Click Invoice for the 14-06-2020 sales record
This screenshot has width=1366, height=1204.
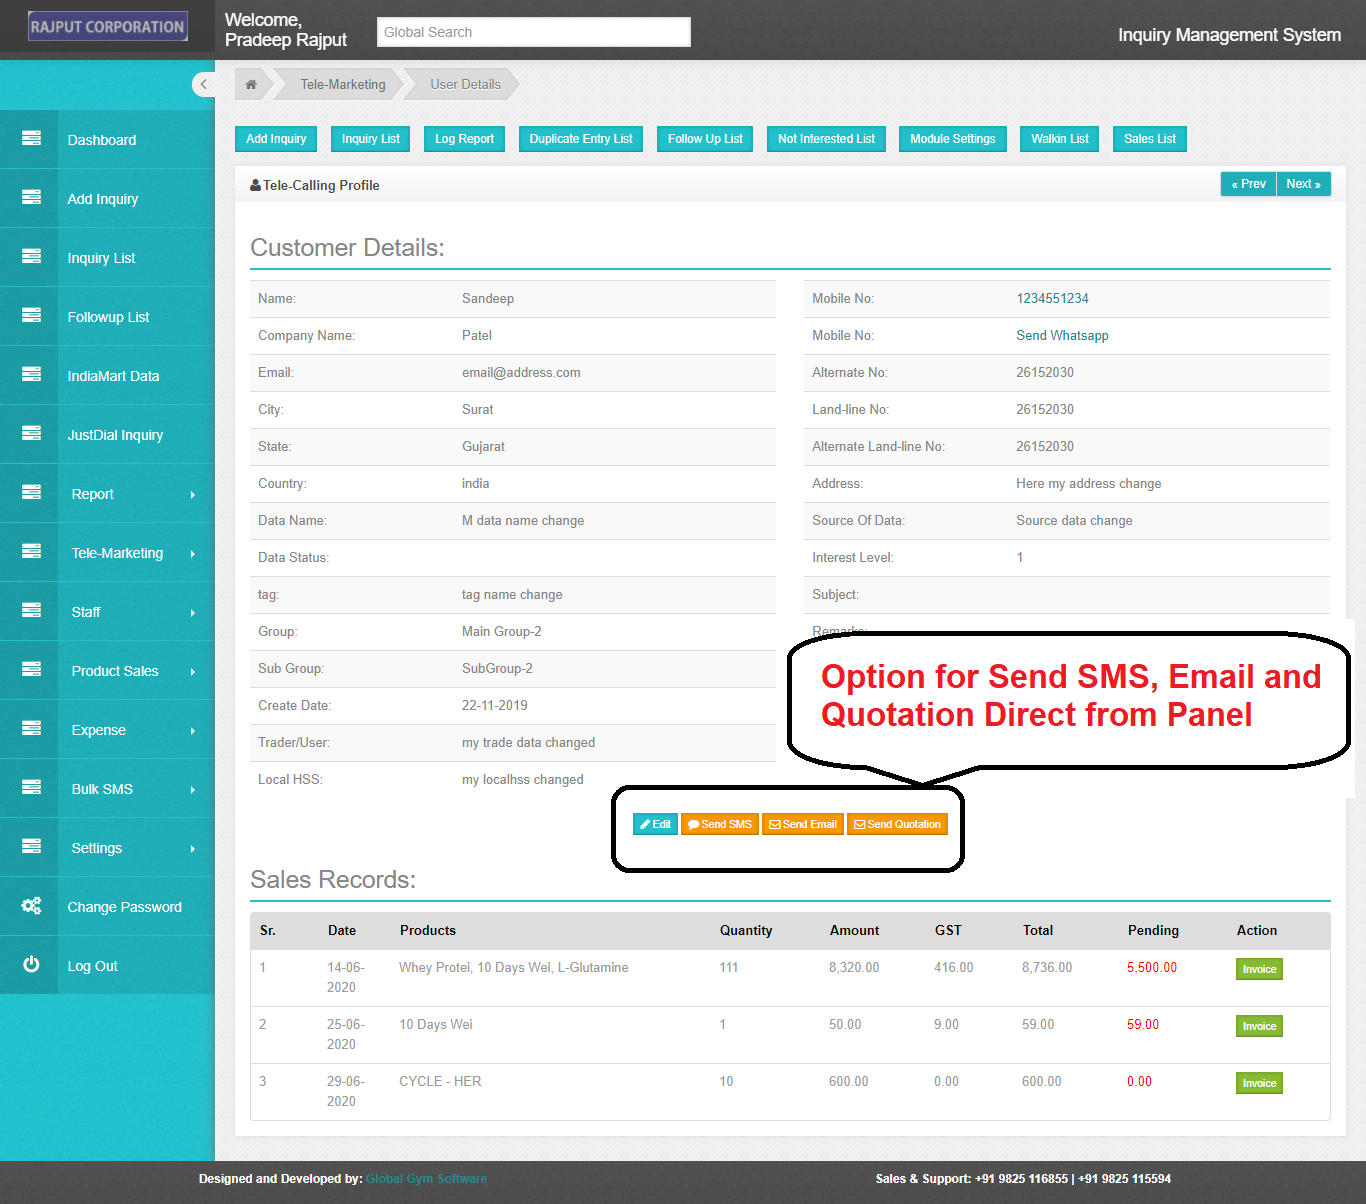(1258, 968)
